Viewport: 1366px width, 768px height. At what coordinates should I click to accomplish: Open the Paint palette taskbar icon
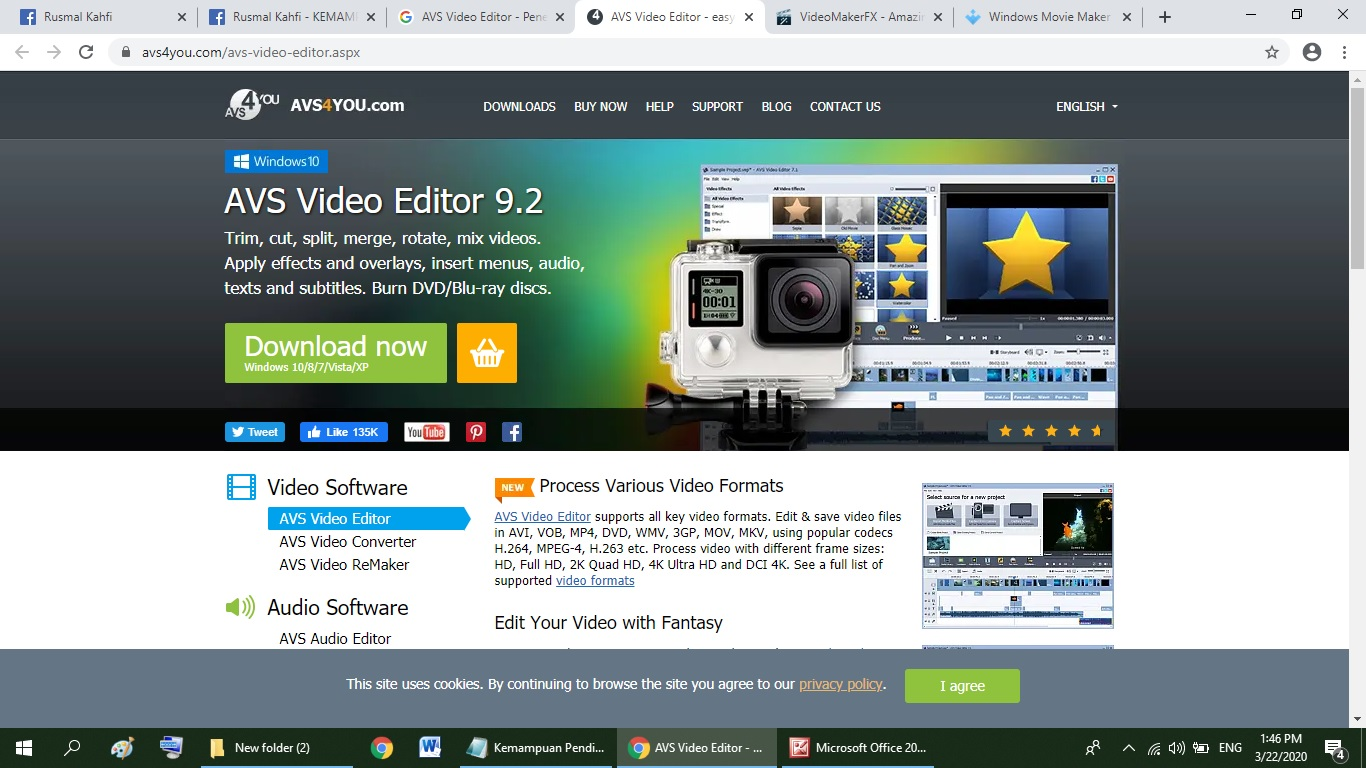(x=122, y=748)
